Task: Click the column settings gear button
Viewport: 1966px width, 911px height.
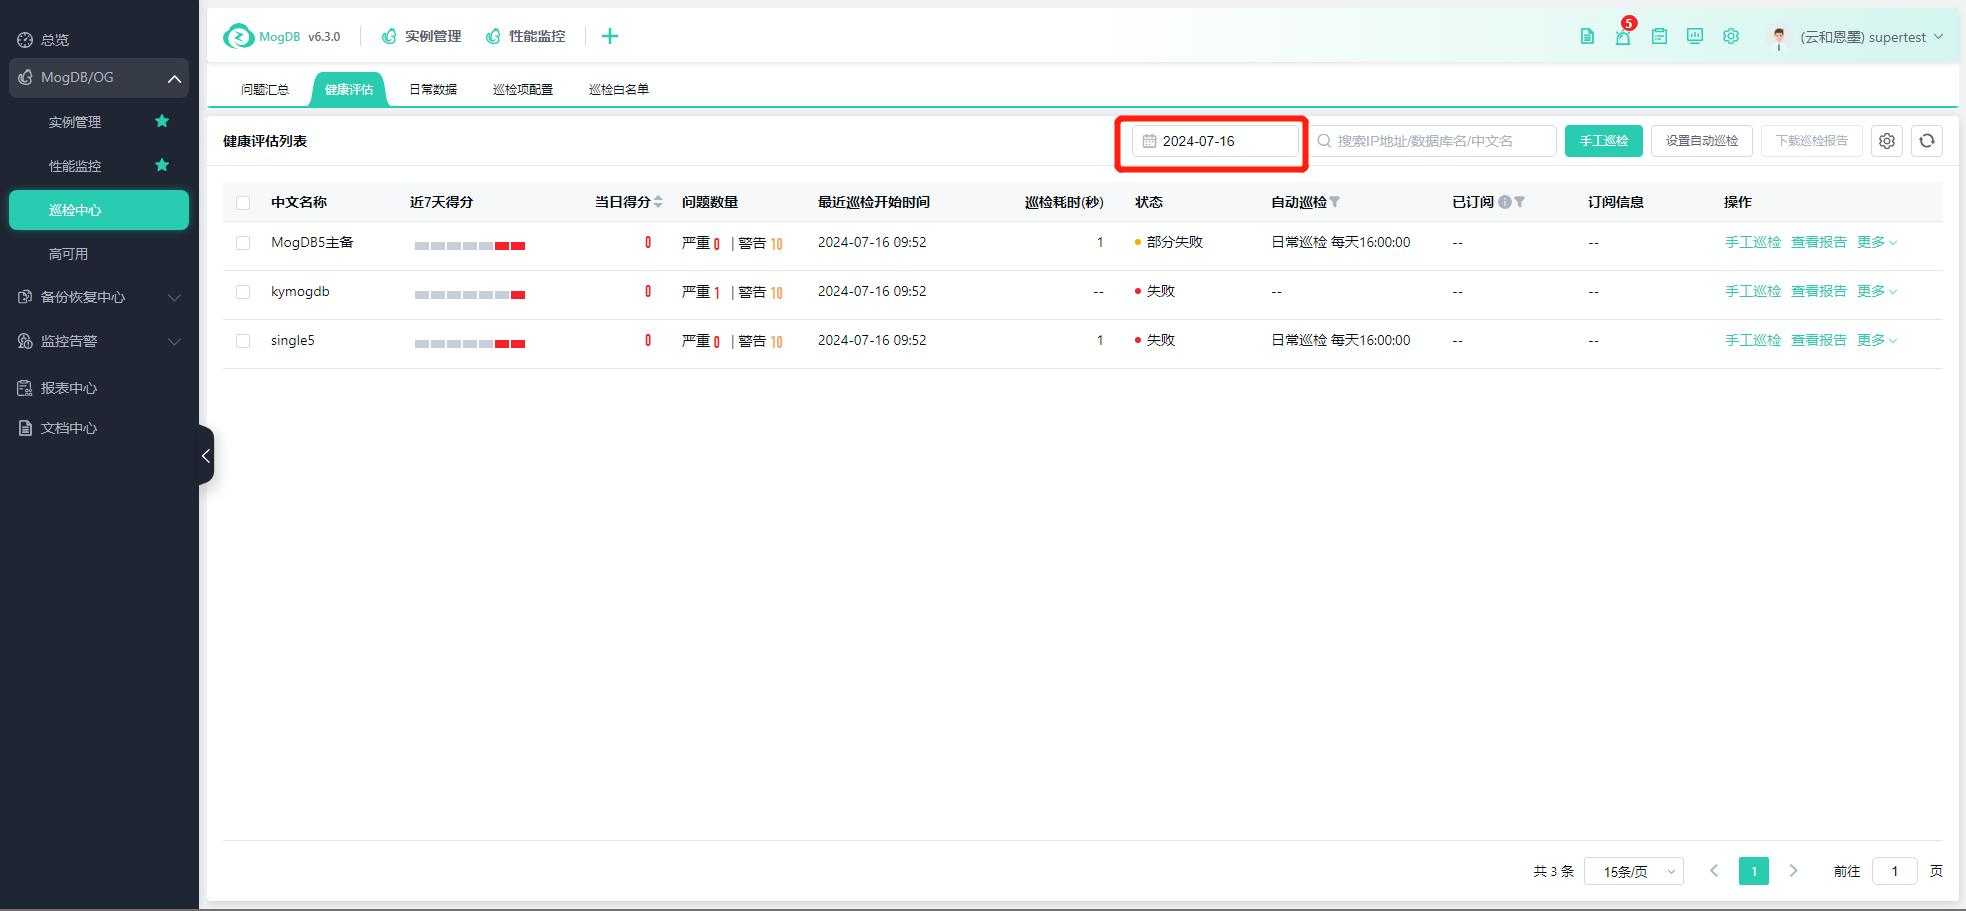Action: (x=1887, y=141)
